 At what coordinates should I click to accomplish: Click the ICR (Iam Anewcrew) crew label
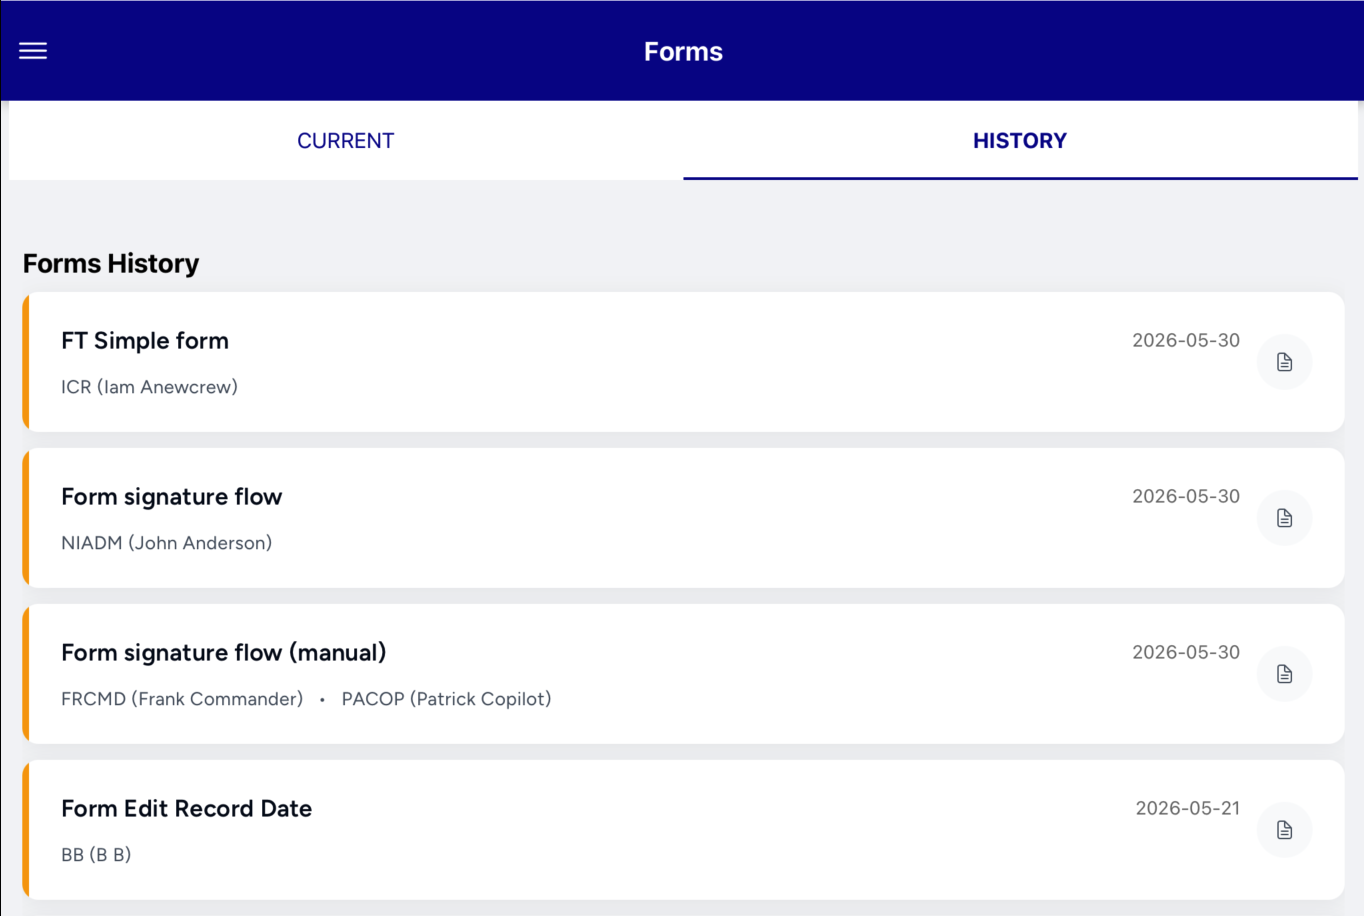149,387
